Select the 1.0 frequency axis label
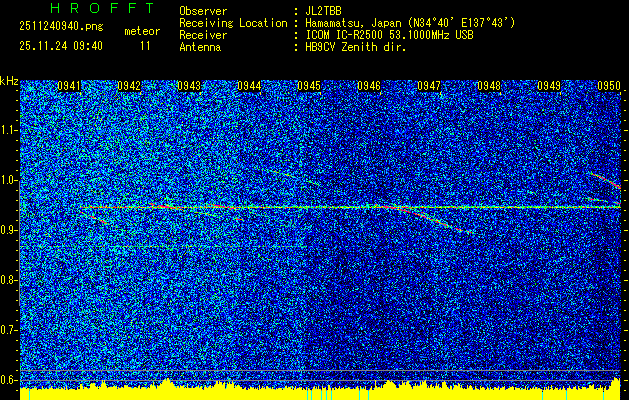The height and width of the screenshot is (400, 629). point(9,180)
